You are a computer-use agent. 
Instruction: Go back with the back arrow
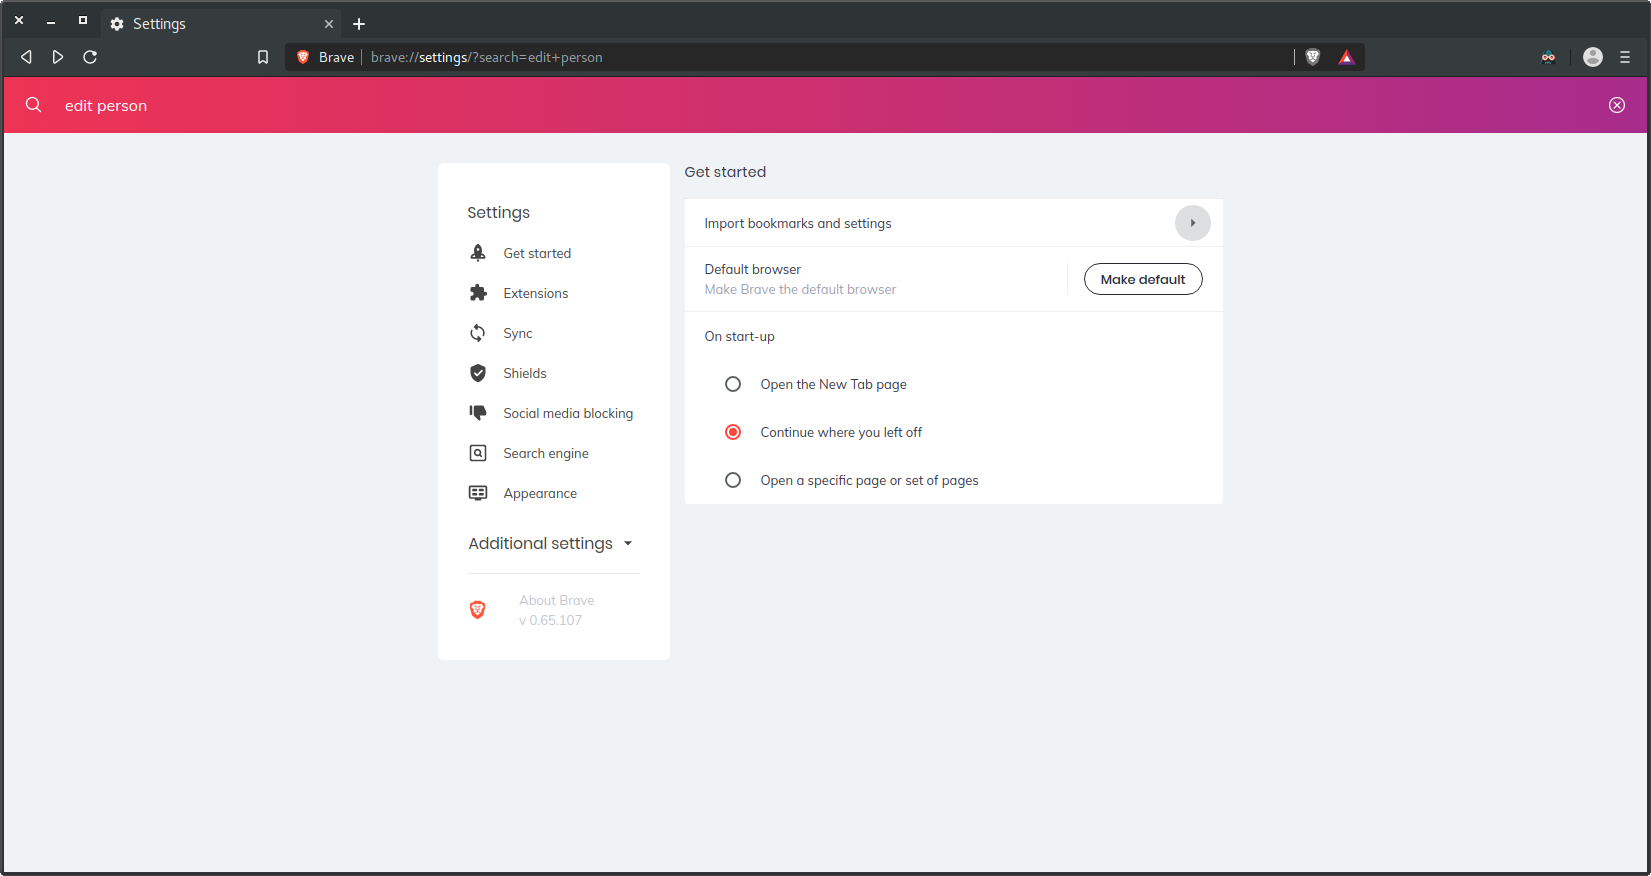(27, 57)
